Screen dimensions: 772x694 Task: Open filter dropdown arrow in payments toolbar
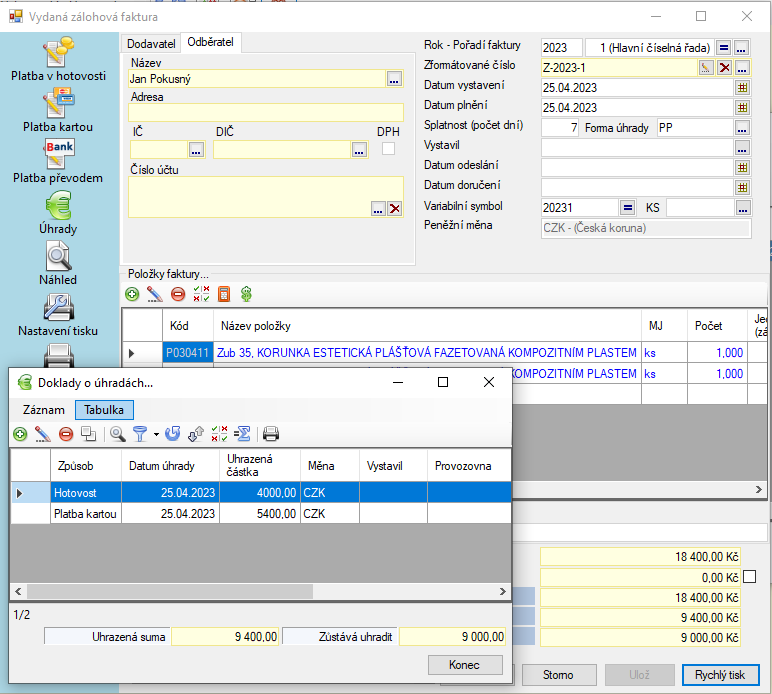tap(156, 435)
